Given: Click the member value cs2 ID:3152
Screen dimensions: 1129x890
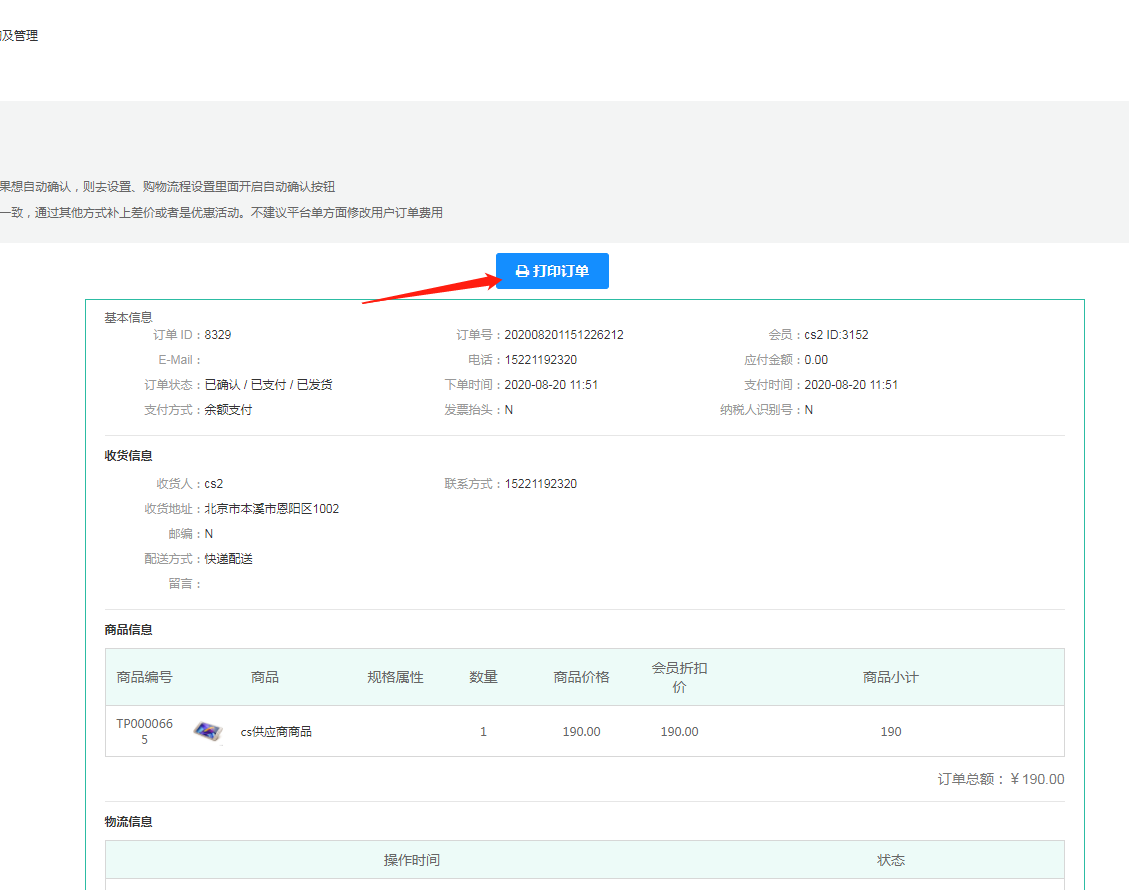Looking at the screenshot, I should pos(836,335).
